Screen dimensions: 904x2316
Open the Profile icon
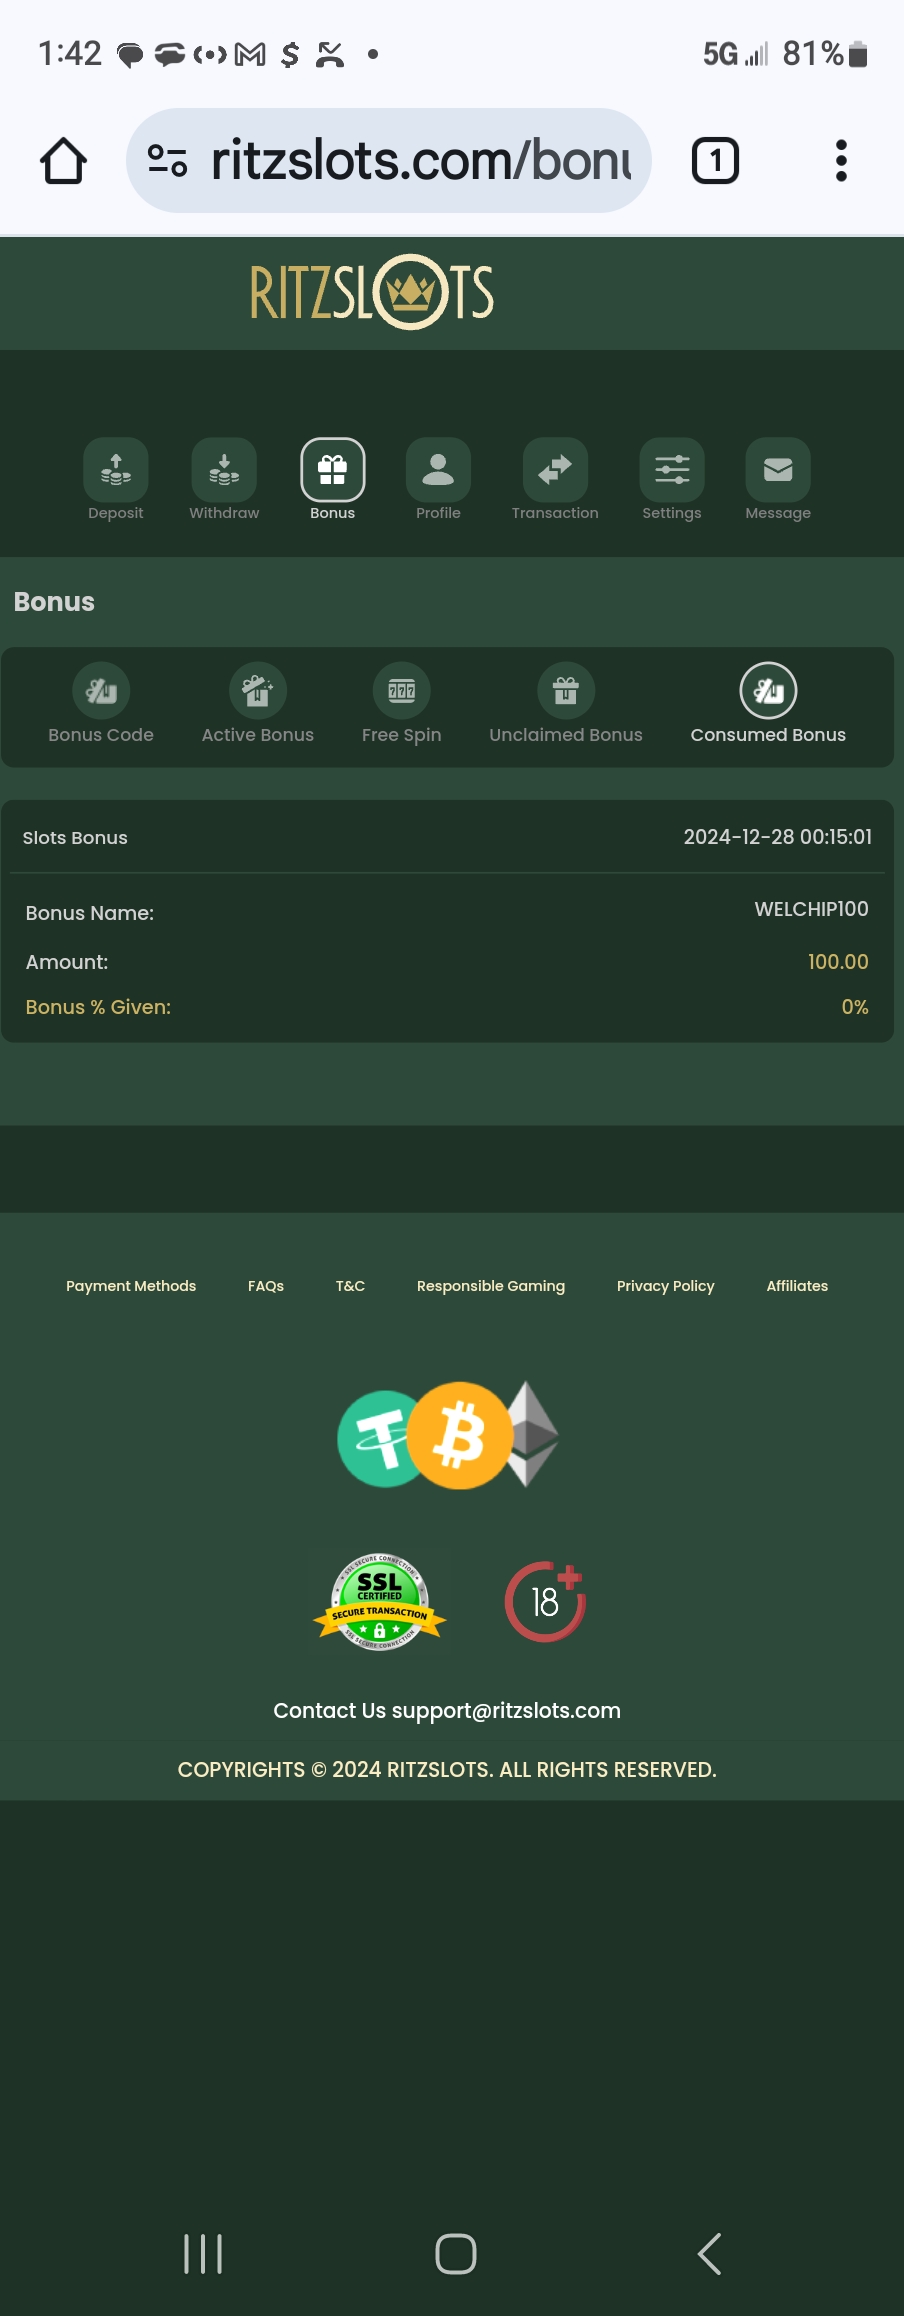[x=438, y=470]
